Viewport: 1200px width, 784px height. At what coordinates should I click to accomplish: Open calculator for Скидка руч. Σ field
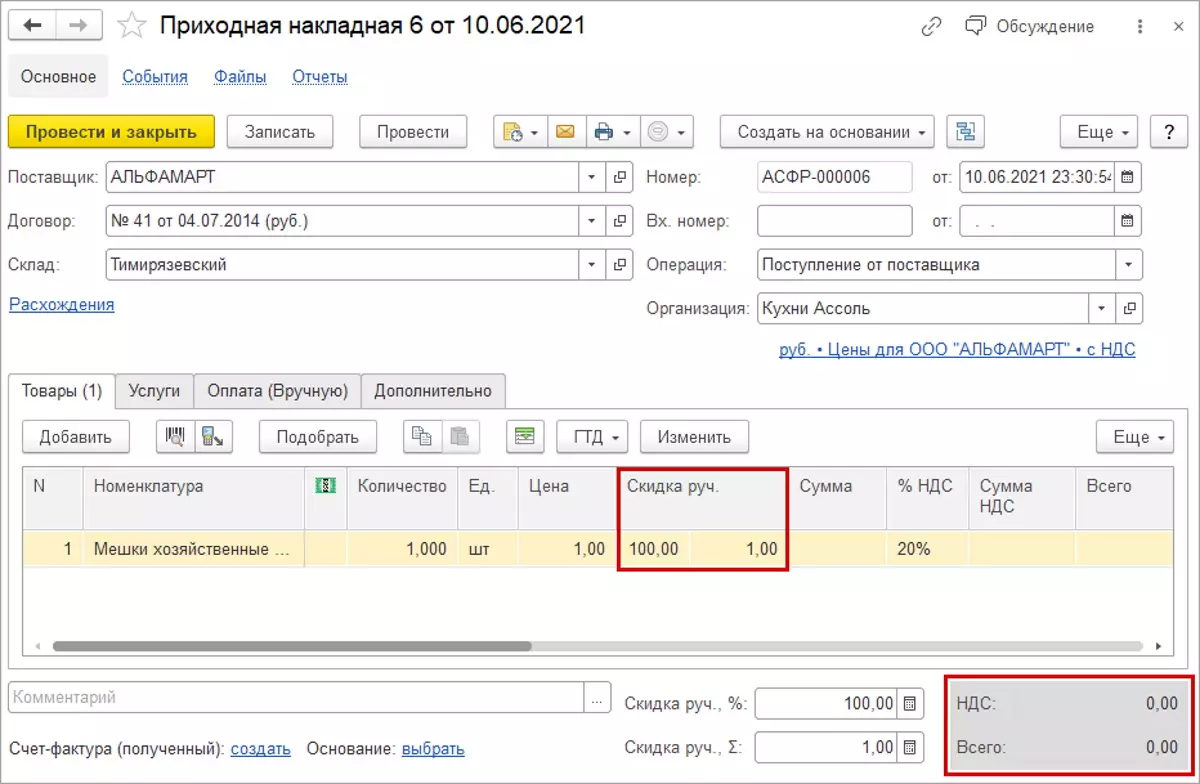(910, 747)
